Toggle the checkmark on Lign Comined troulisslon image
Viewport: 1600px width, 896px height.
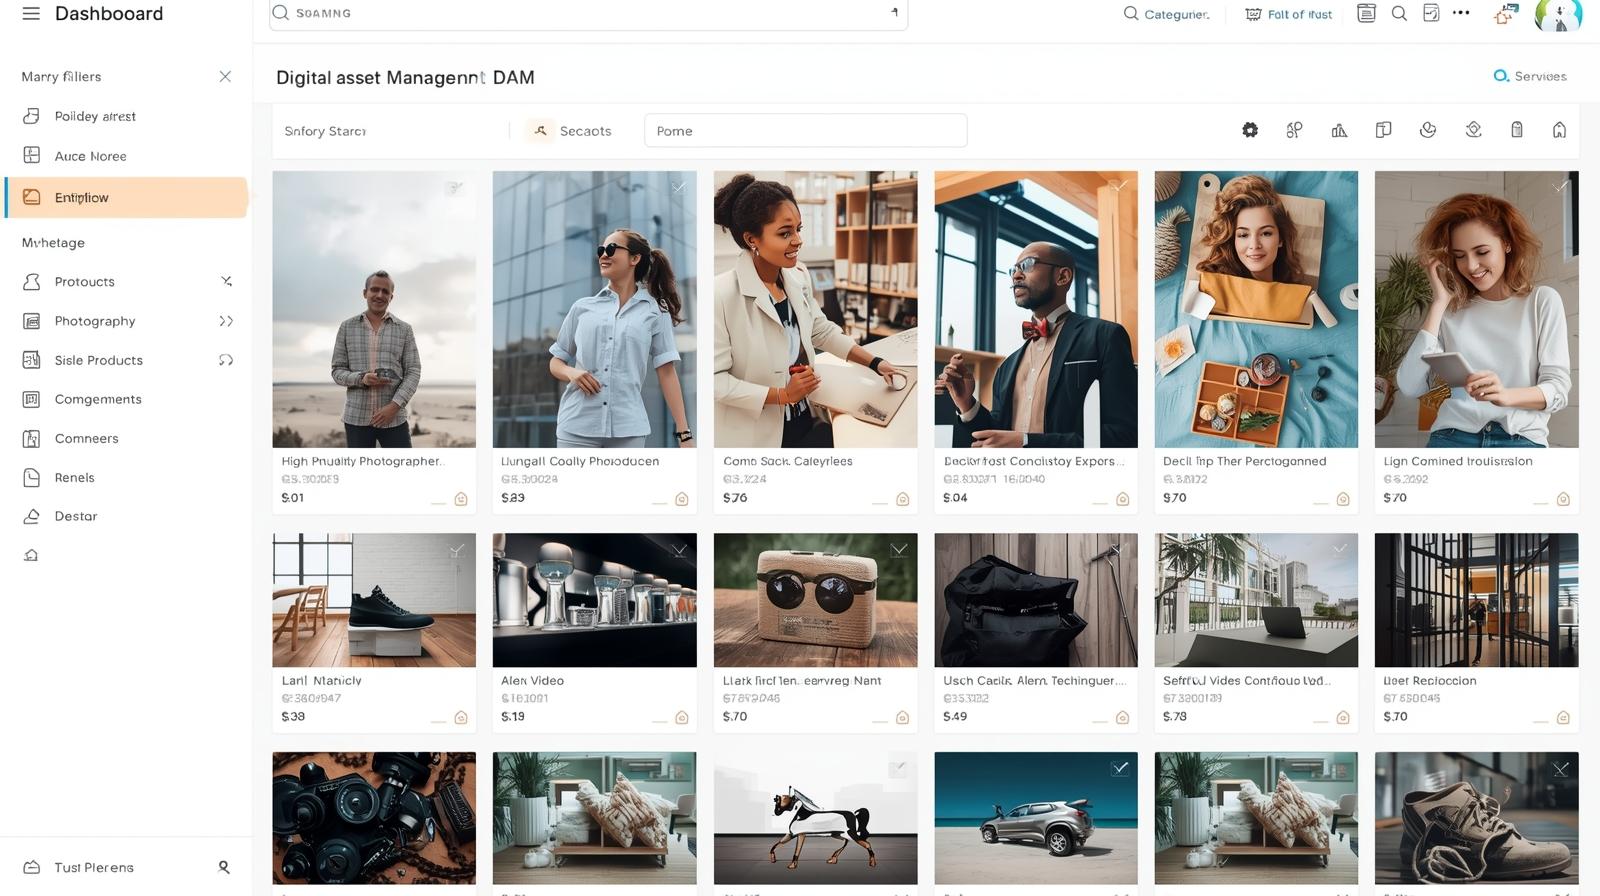1560,187
